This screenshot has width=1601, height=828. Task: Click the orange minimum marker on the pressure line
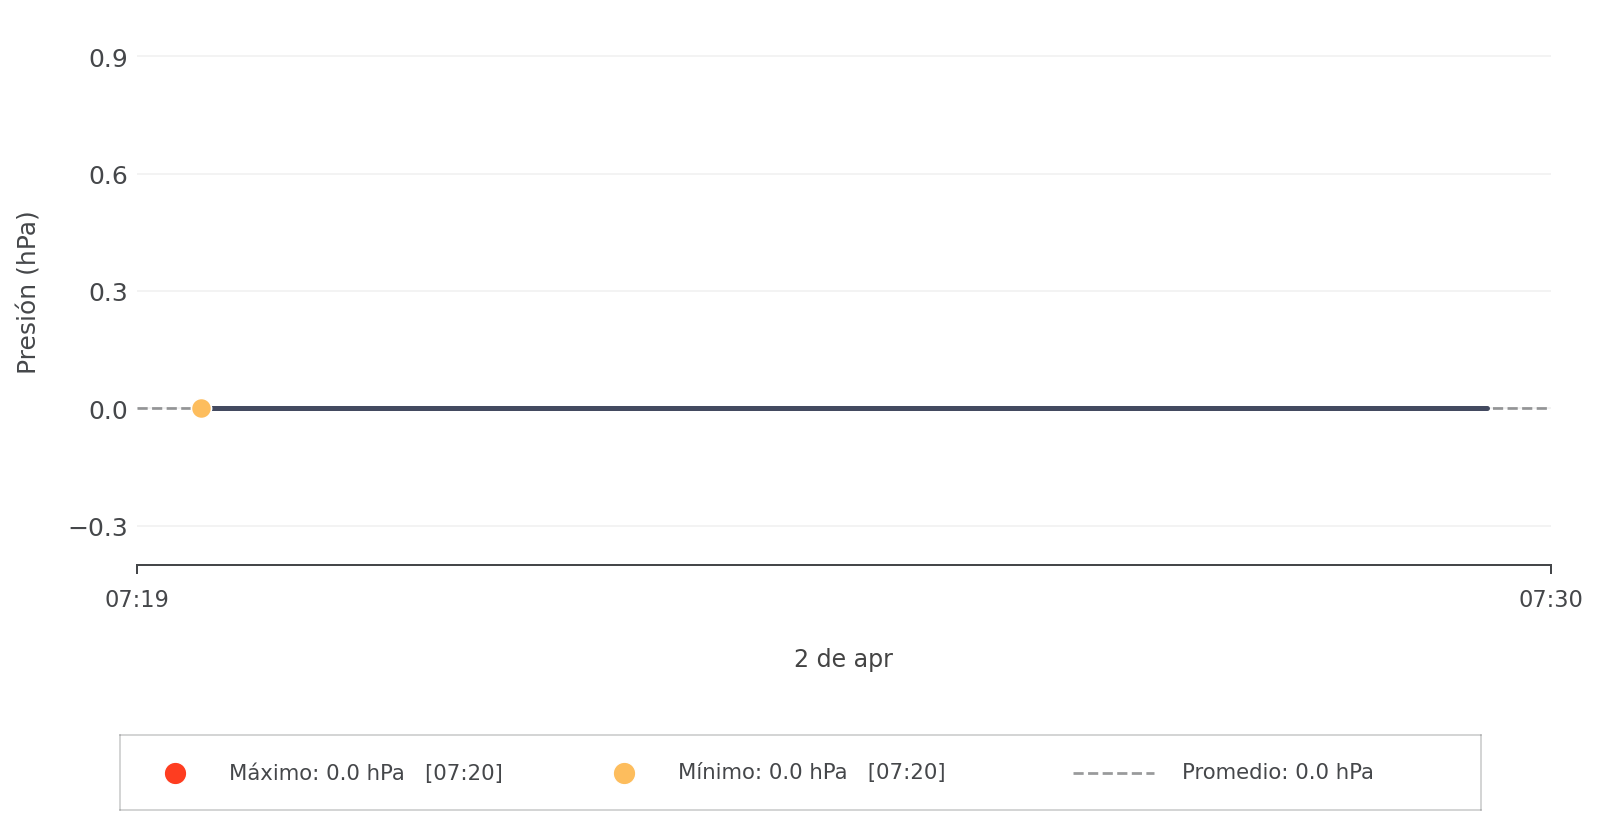[201, 408]
